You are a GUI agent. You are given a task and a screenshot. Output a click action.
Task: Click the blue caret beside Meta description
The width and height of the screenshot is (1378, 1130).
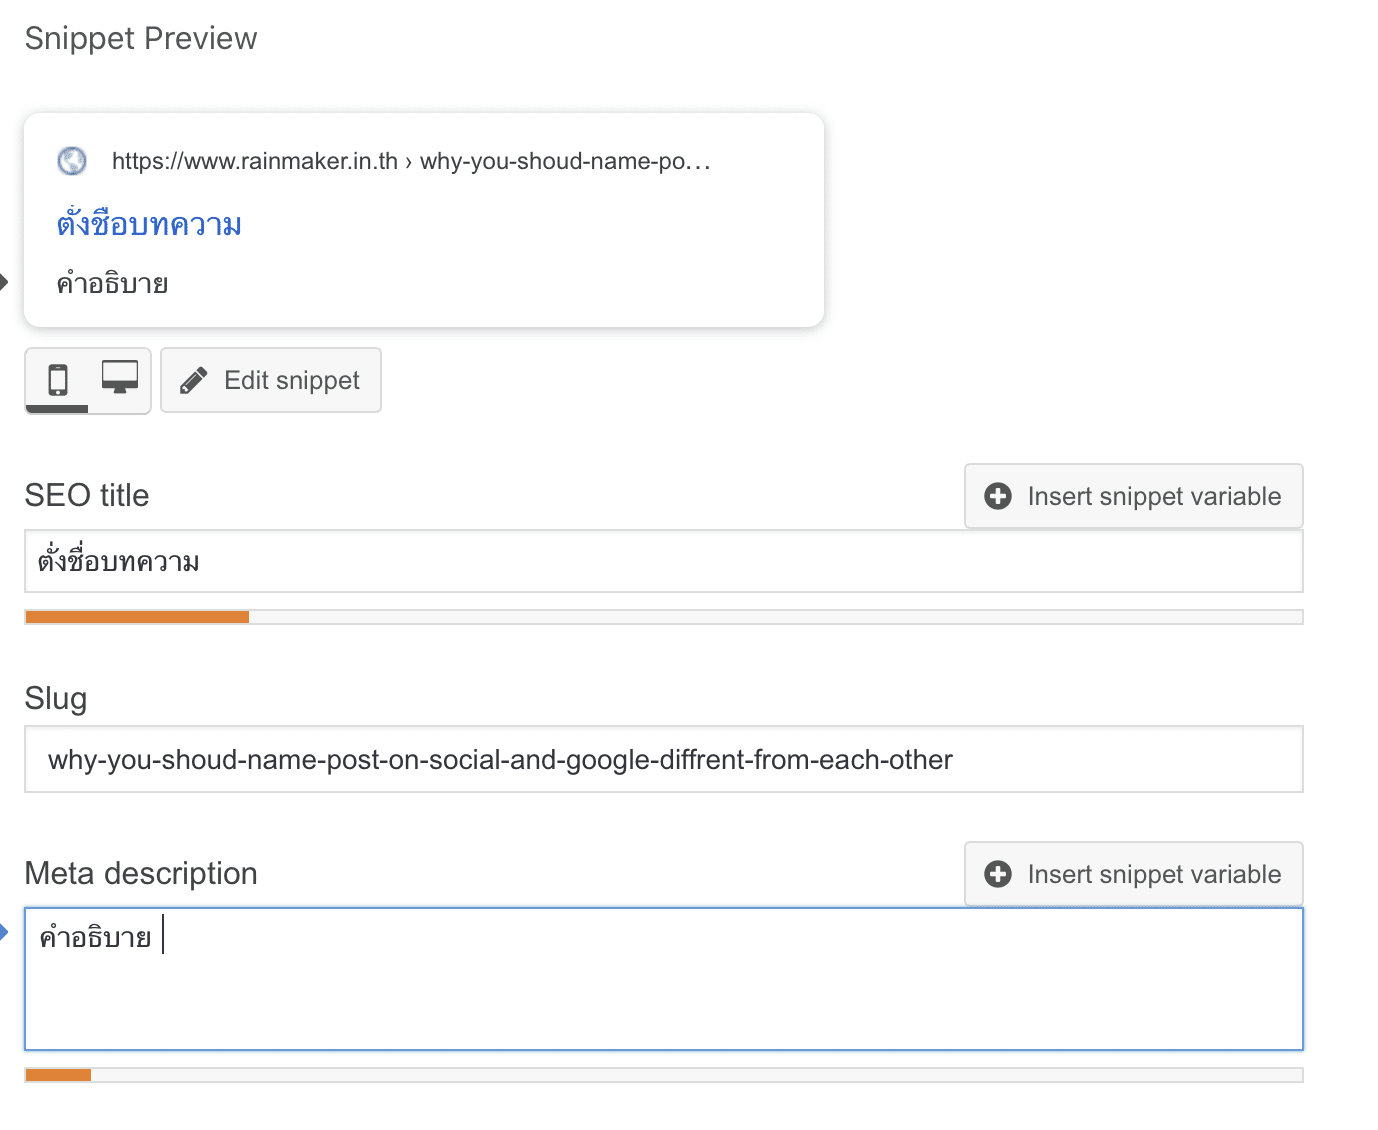[4, 932]
